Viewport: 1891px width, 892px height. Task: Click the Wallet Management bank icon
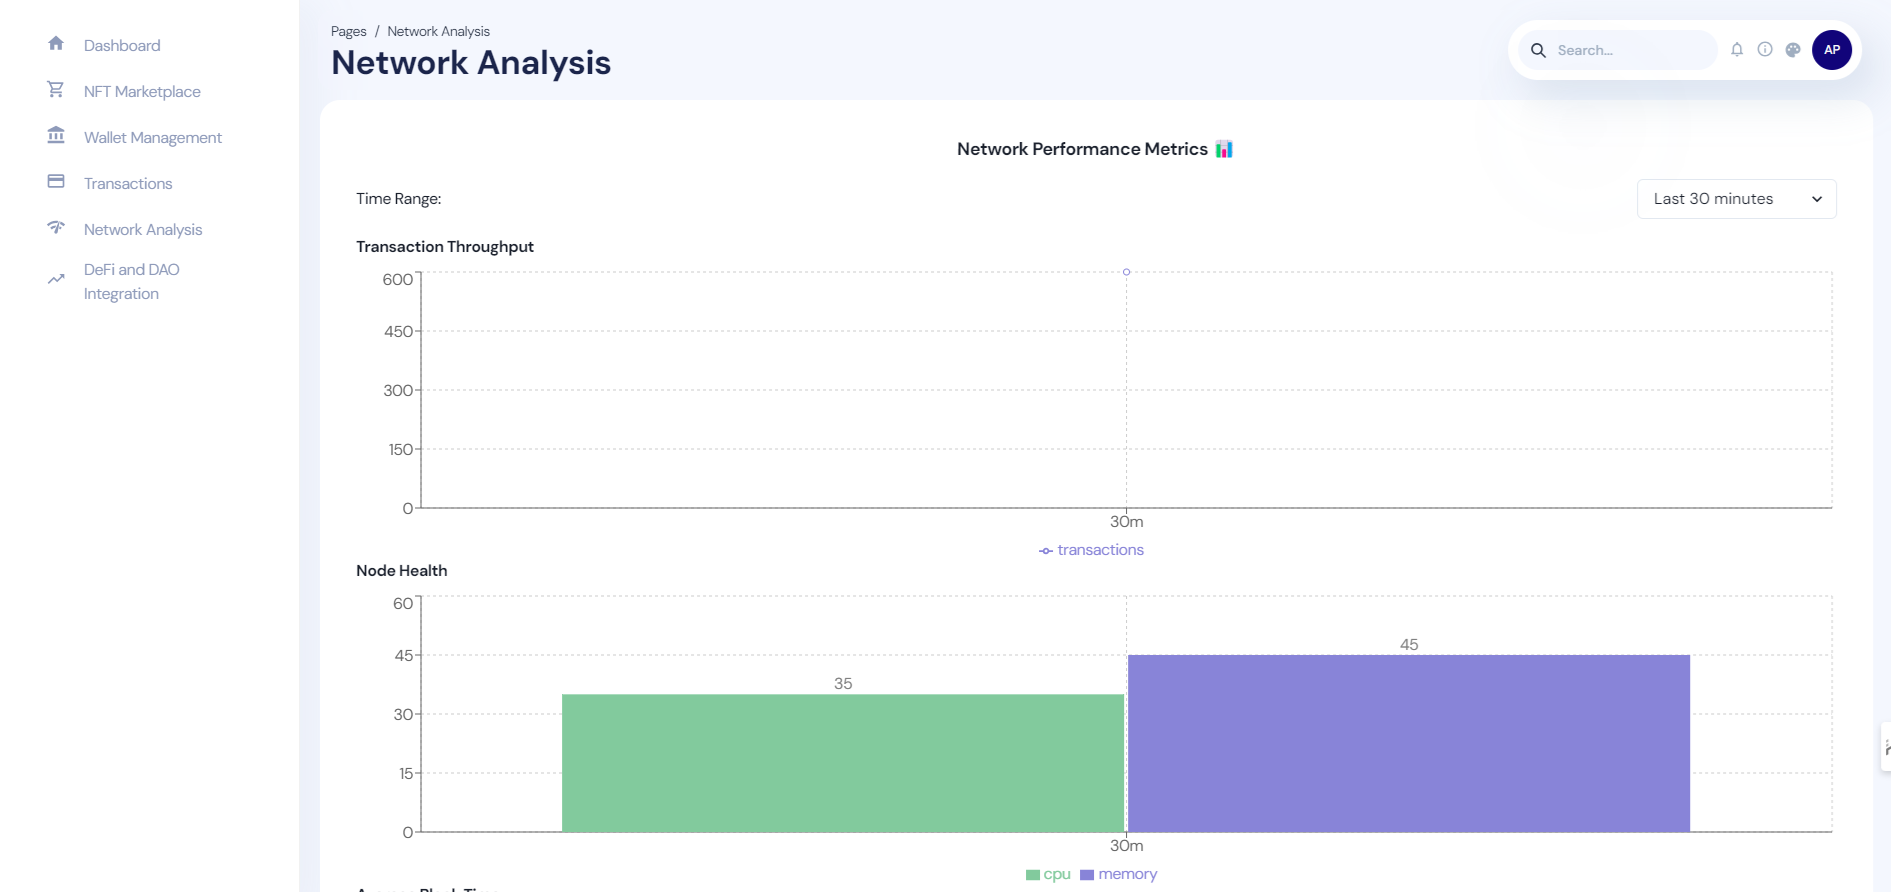pyautogui.click(x=56, y=136)
